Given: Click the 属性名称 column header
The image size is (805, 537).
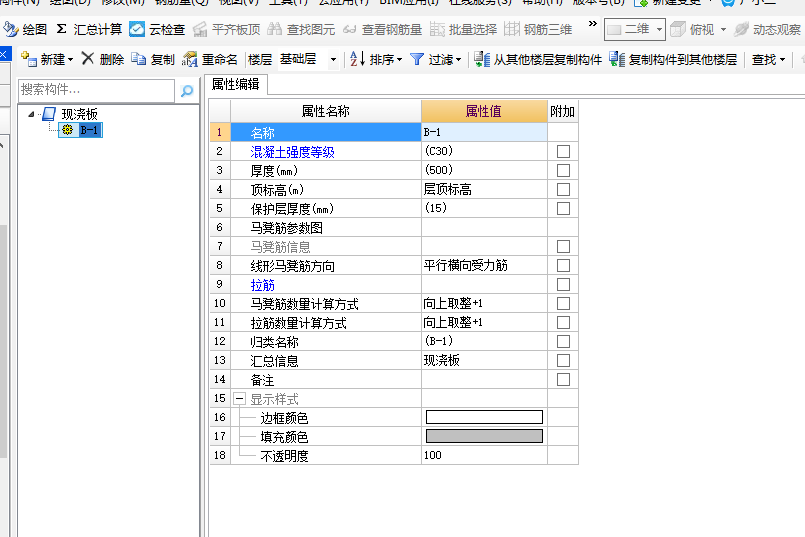Looking at the screenshot, I should [x=325, y=111].
